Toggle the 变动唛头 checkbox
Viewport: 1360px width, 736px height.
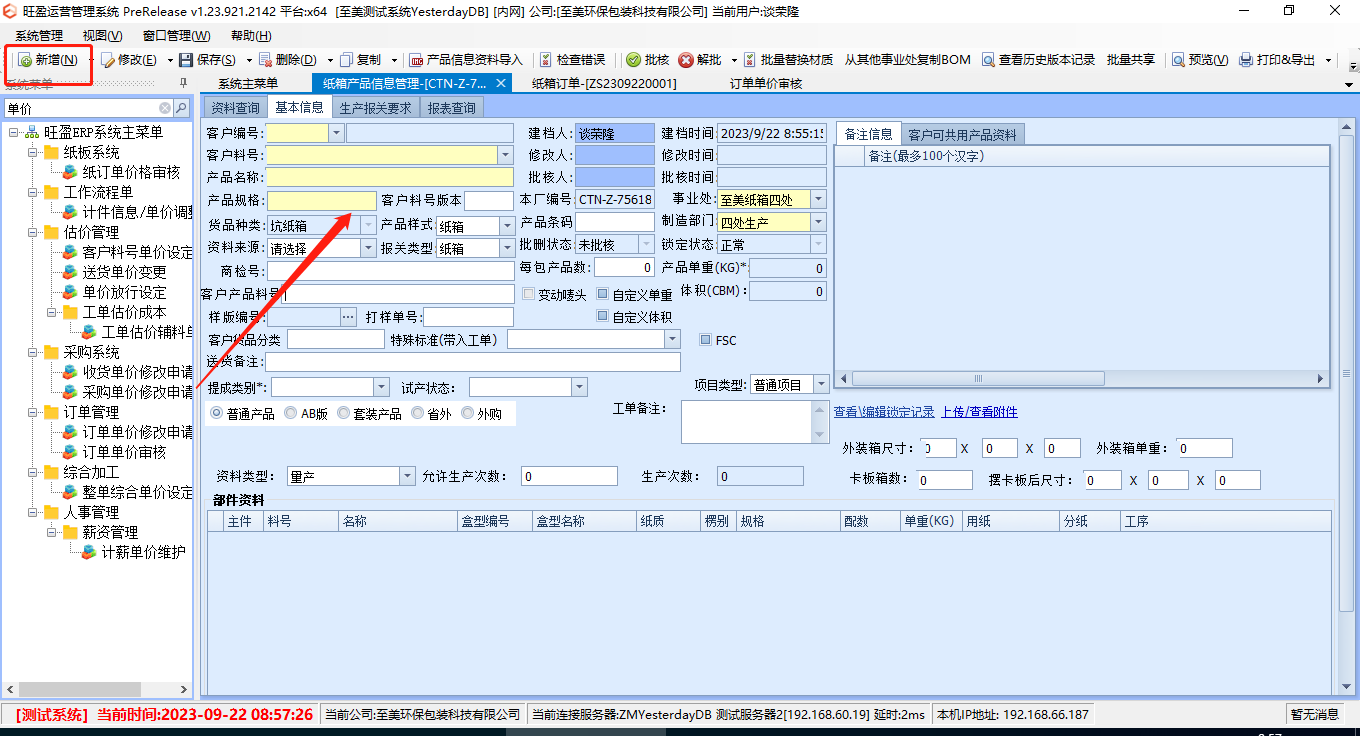point(529,294)
